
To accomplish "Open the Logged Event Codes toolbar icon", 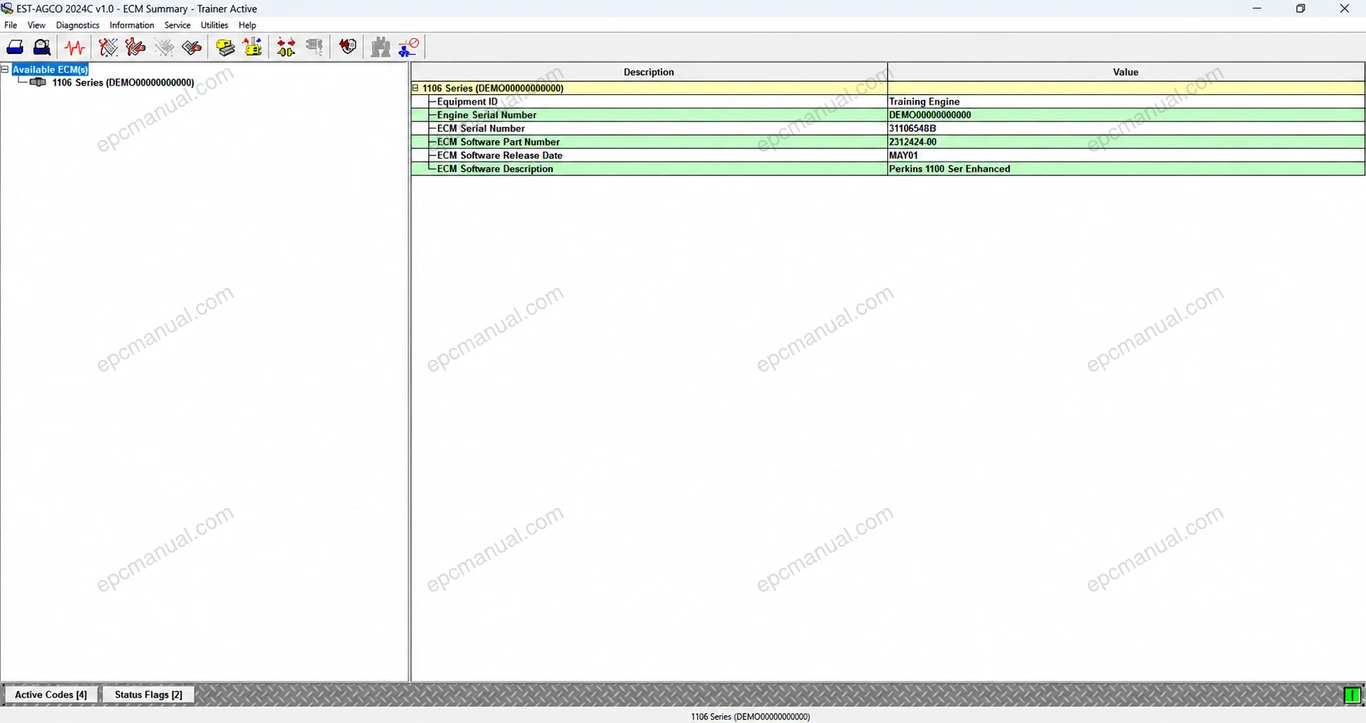I will click(192, 47).
